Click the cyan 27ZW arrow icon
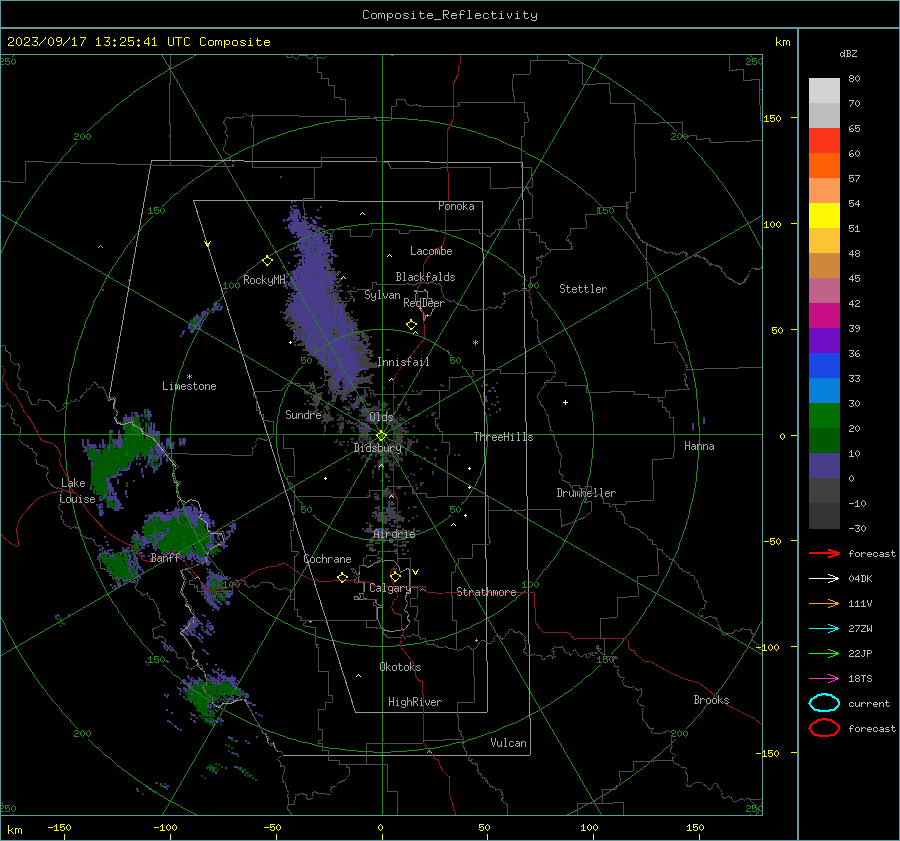This screenshot has height=841, width=900. point(824,629)
